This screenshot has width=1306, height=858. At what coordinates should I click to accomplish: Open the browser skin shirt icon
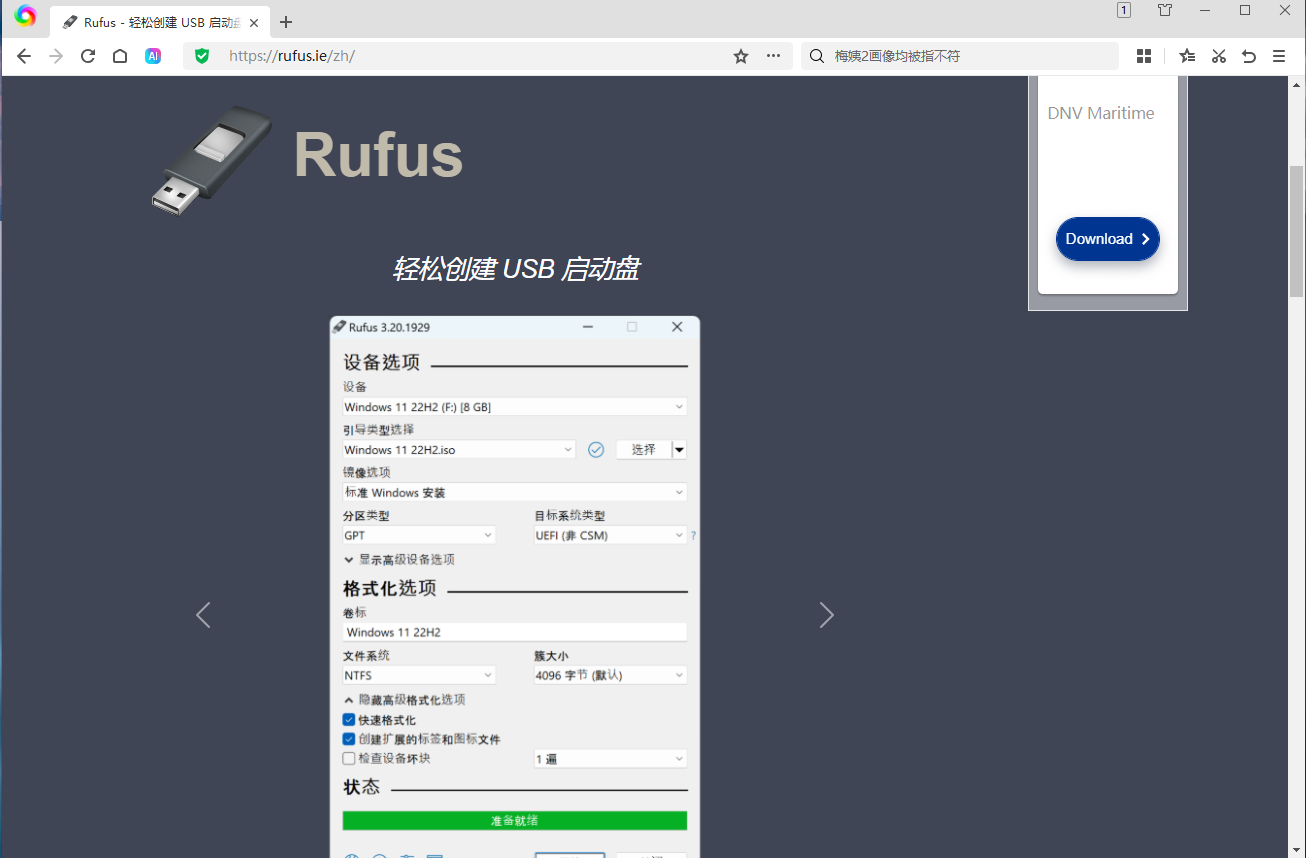click(x=1165, y=10)
